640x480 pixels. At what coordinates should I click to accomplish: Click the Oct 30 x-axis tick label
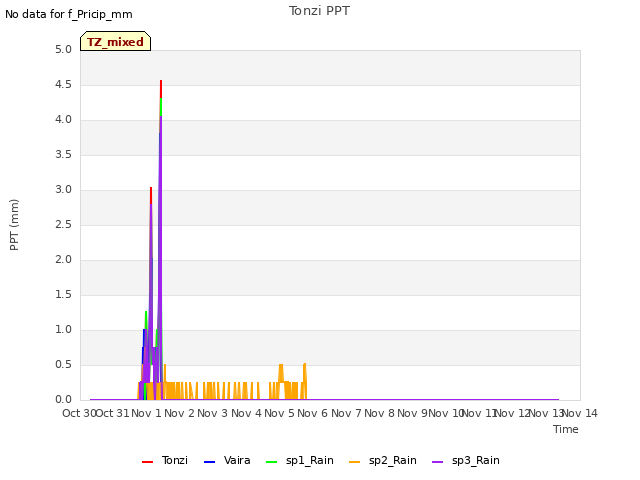click(79, 413)
